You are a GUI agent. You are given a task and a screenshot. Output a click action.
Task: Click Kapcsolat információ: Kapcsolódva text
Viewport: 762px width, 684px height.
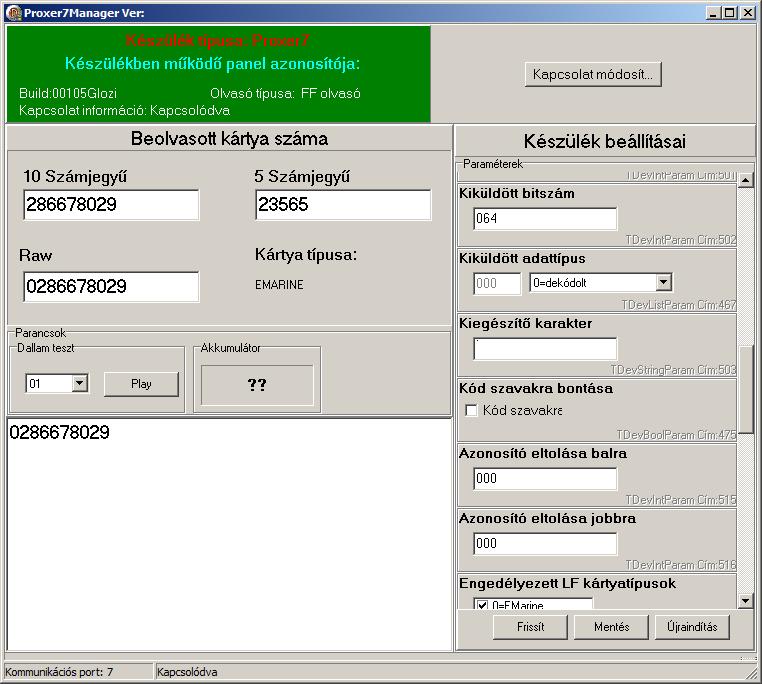124,110
